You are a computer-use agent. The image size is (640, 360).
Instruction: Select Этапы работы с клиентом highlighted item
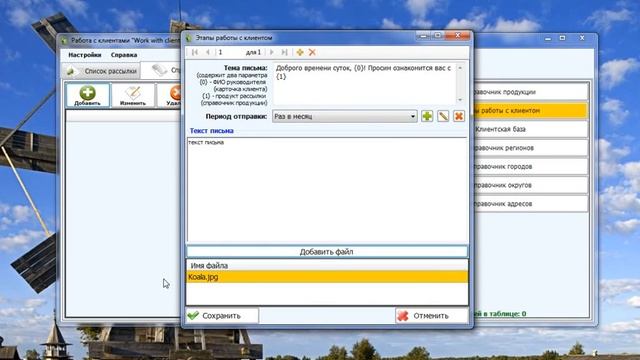(x=531, y=111)
